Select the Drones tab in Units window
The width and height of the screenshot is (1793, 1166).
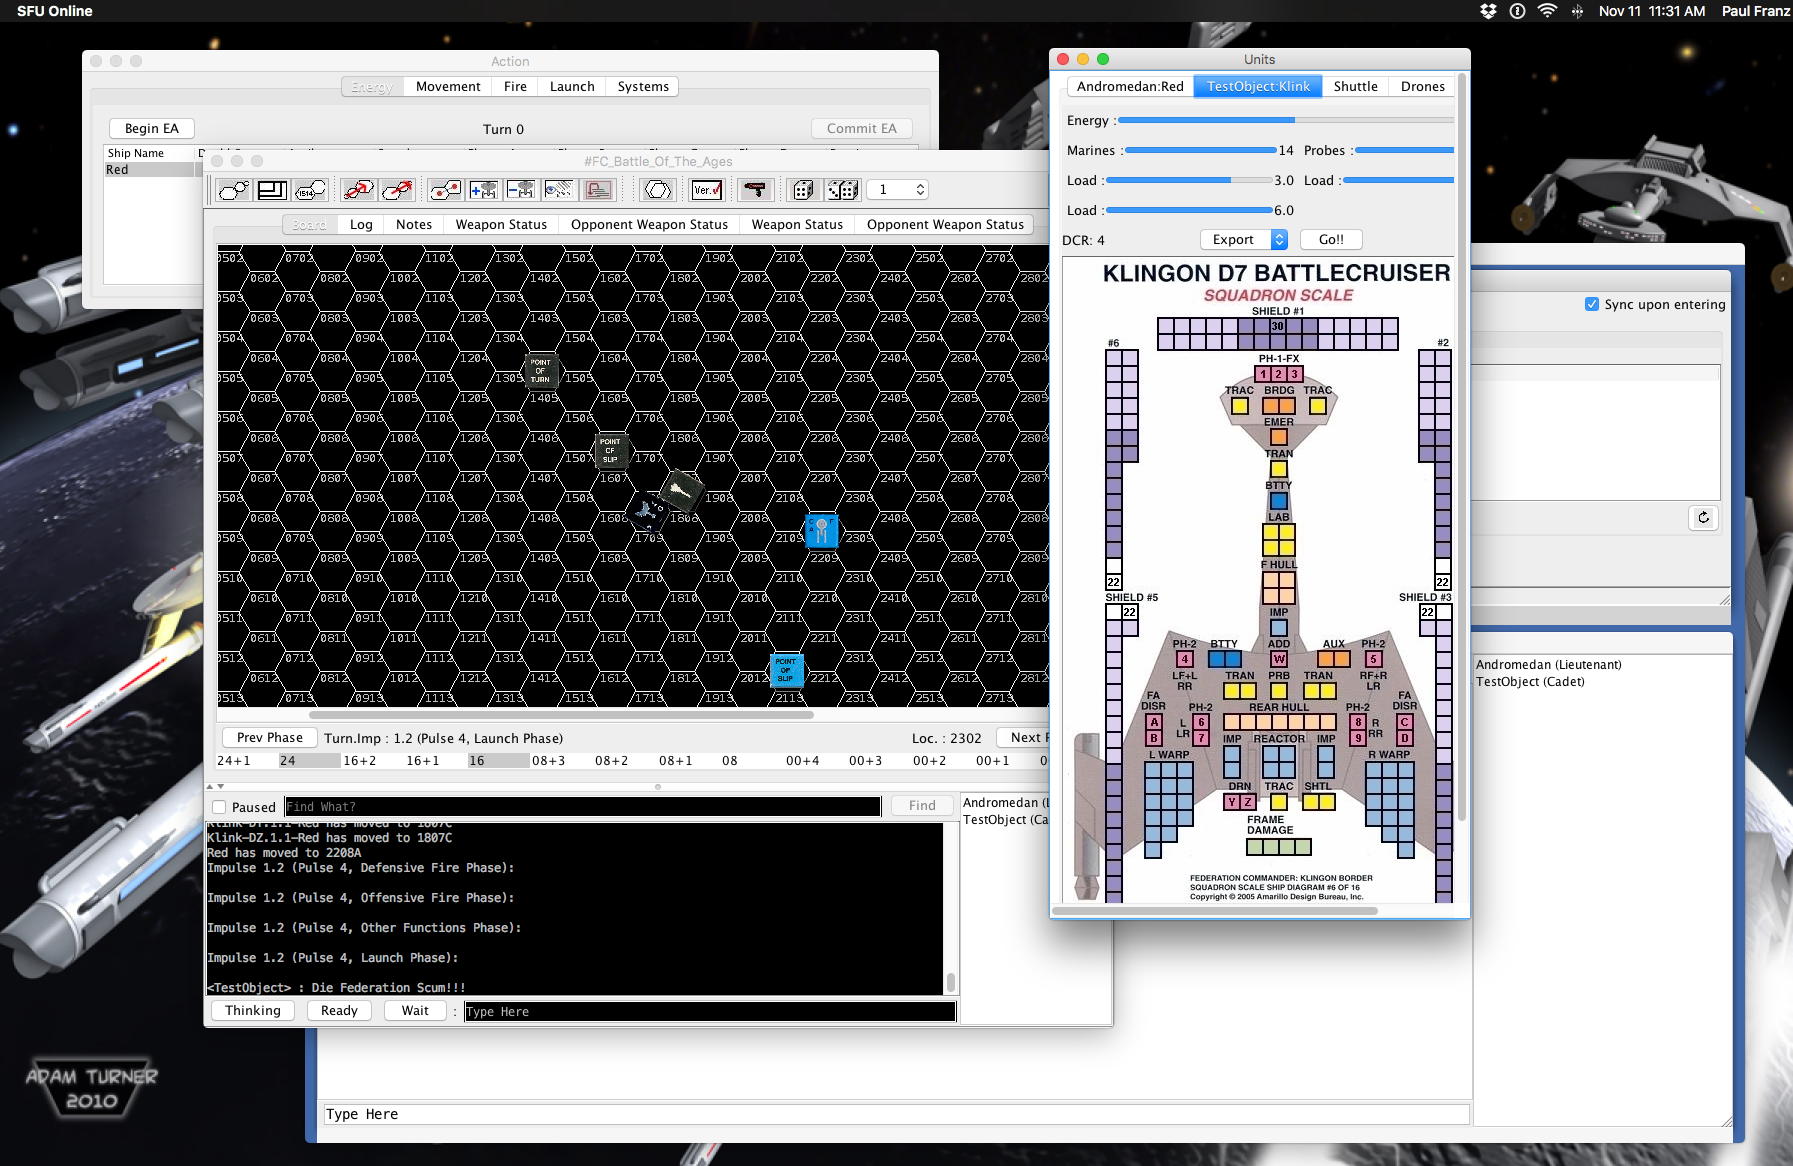(x=1422, y=87)
